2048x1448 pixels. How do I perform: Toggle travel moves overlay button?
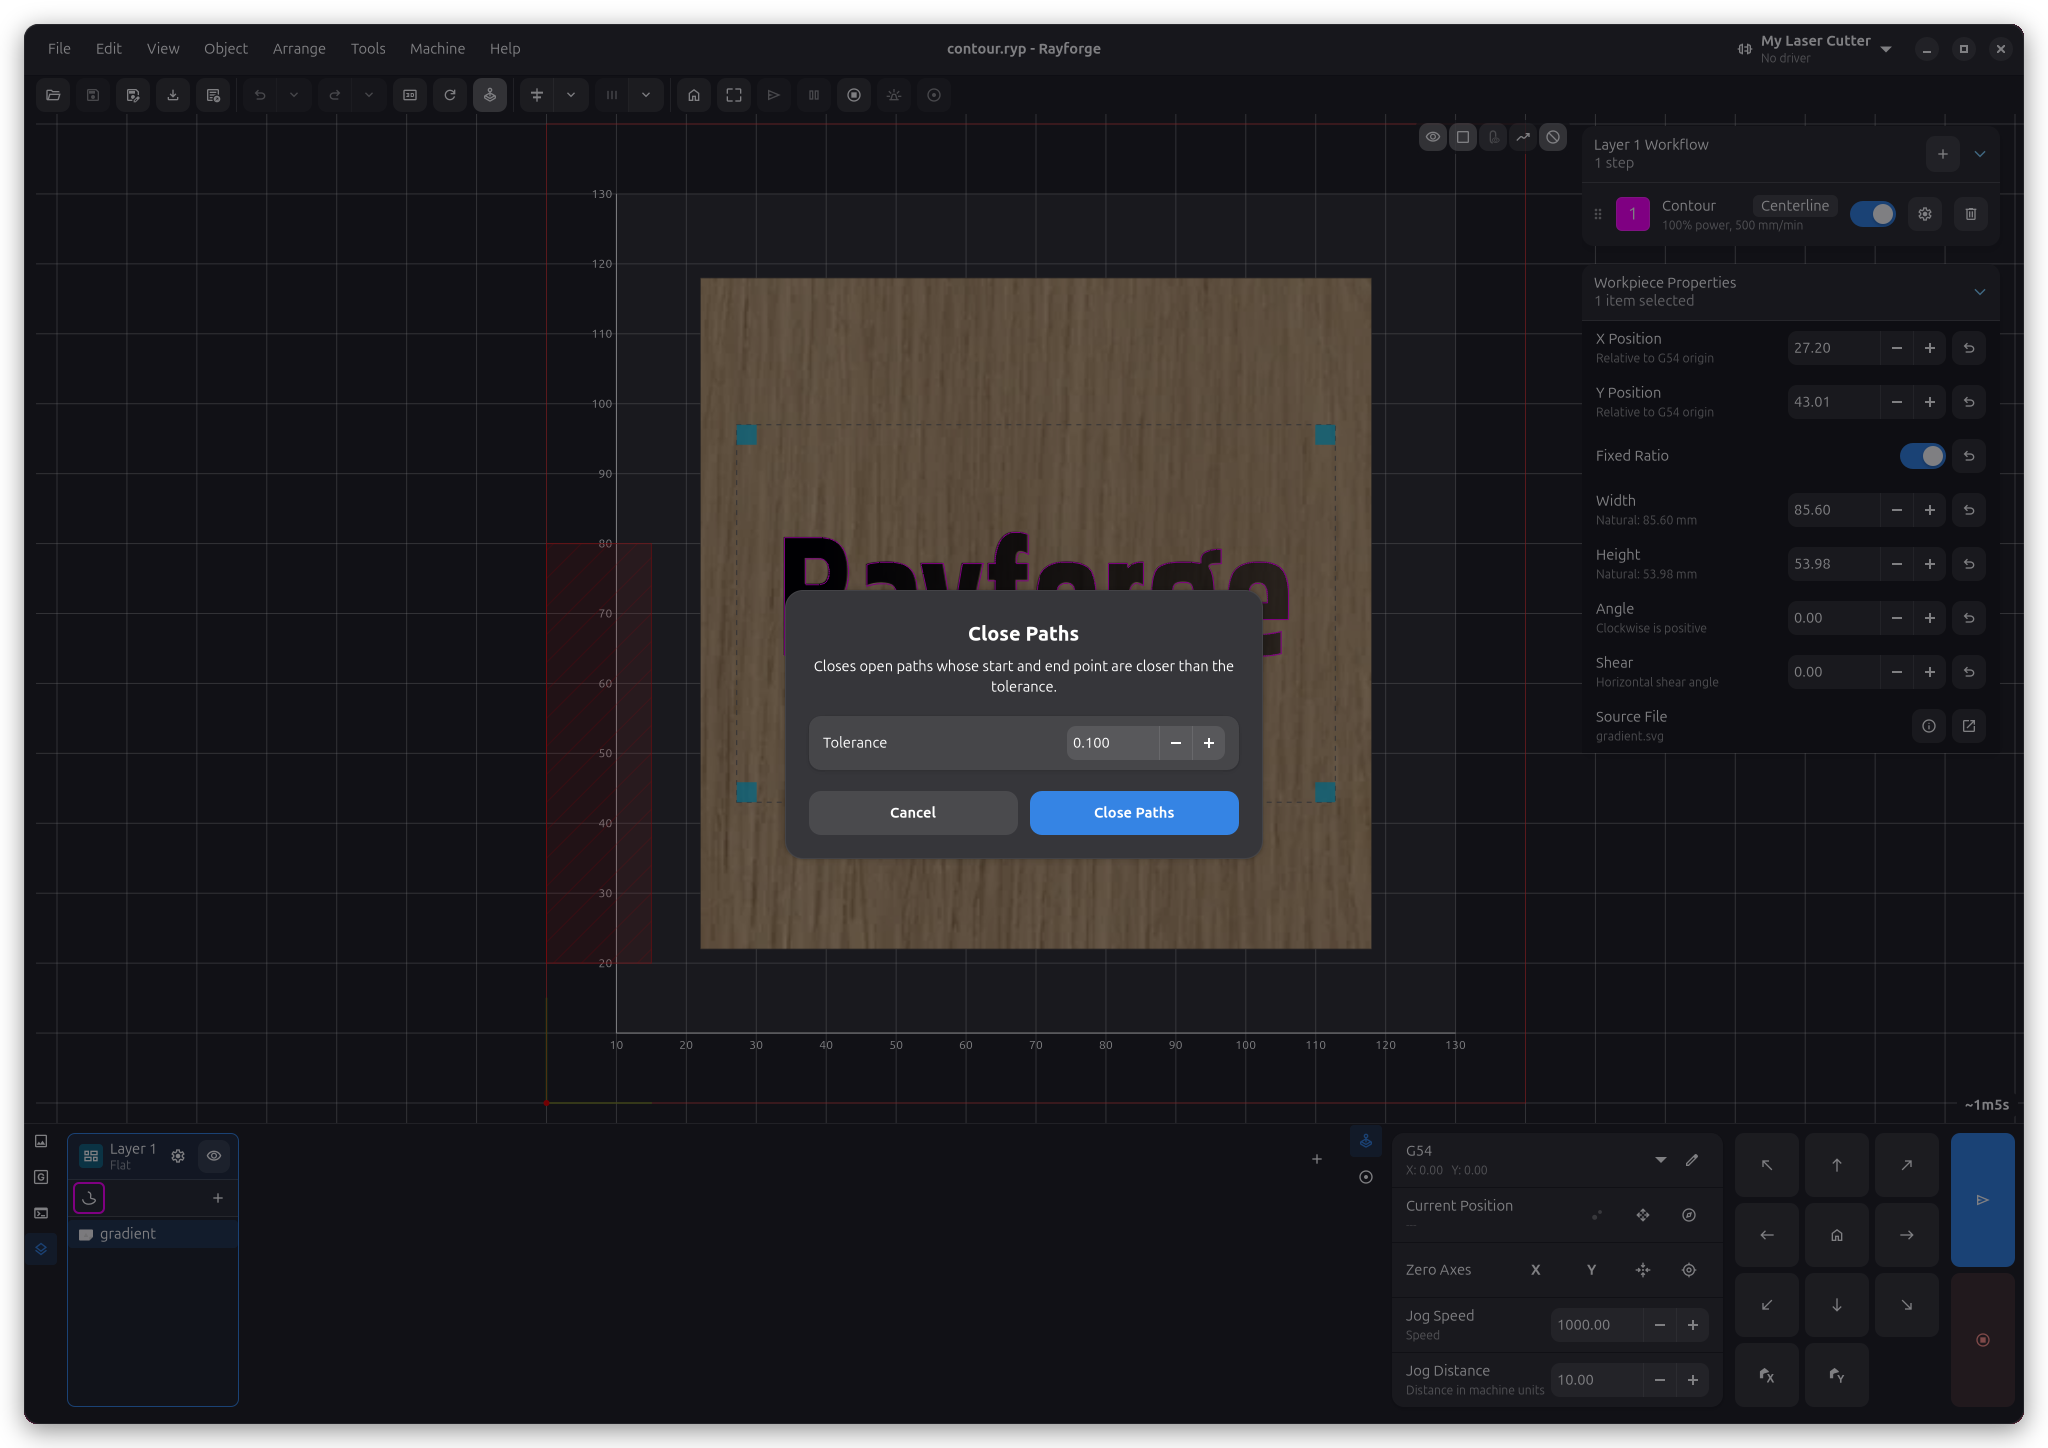(x=1523, y=137)
